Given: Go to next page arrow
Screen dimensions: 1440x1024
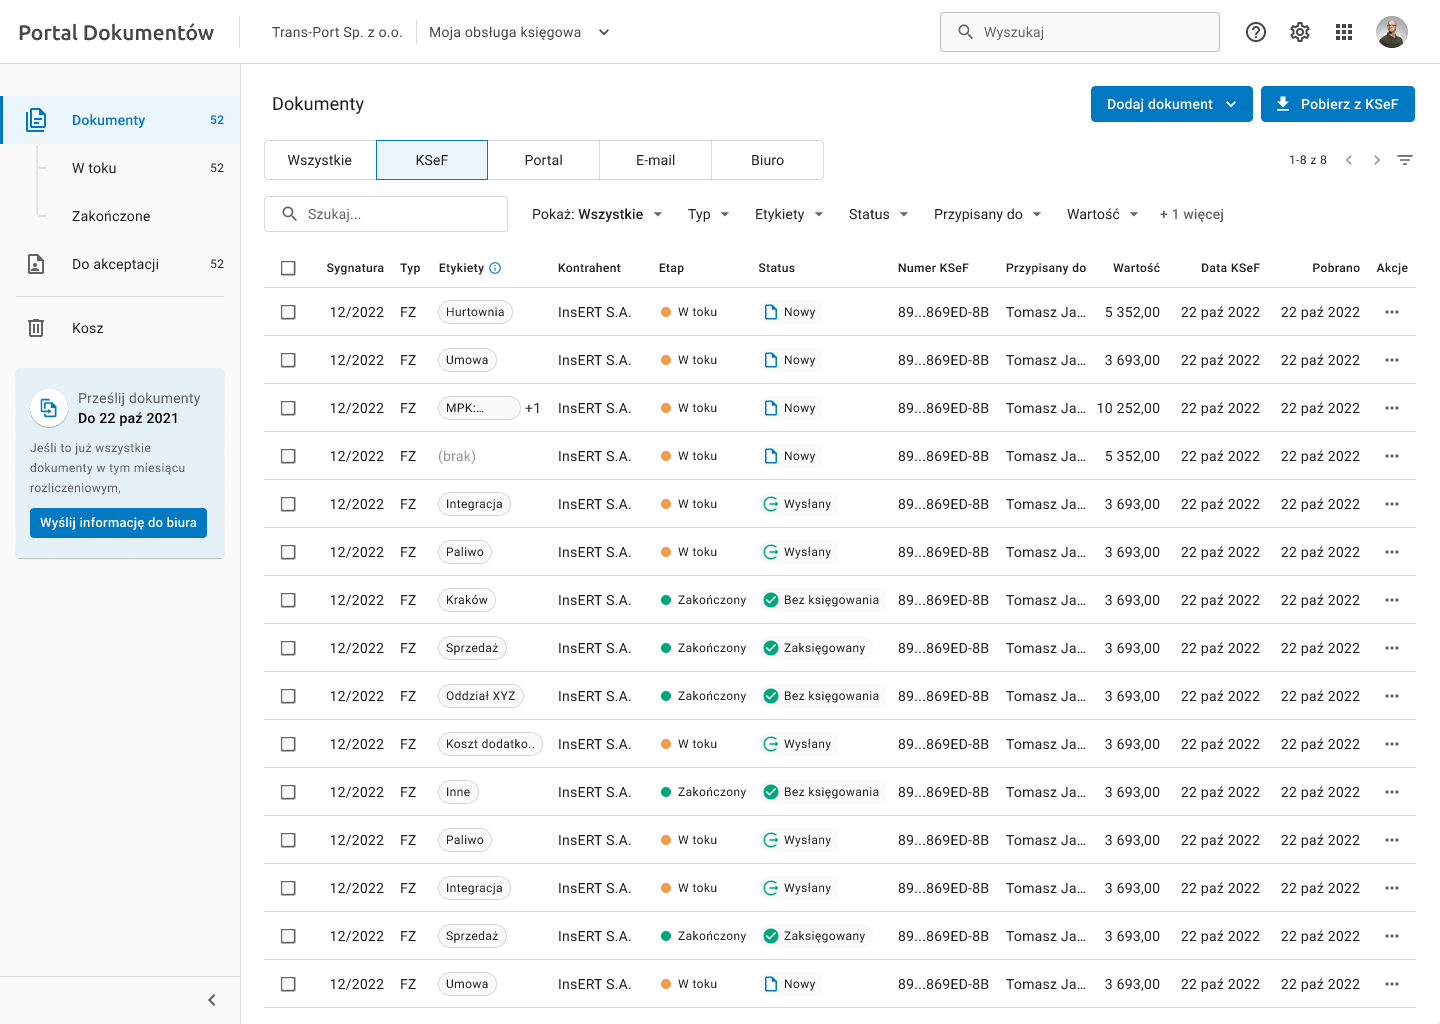Looking at the screenshot, I should 1377,160.
